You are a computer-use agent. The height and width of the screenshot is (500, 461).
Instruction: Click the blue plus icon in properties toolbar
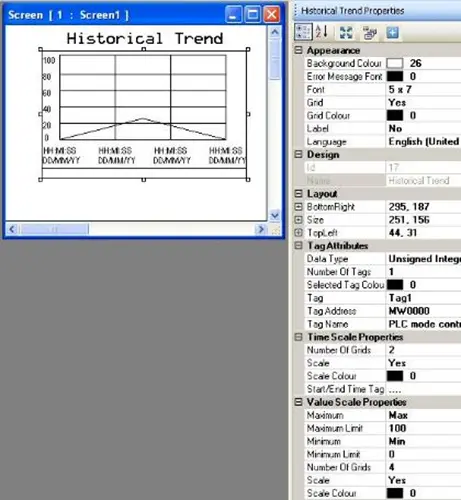click(392, 33)
